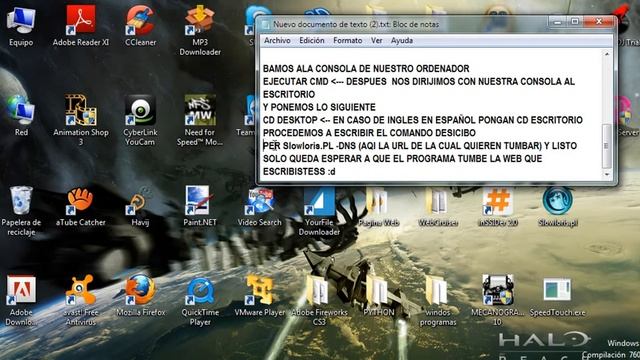Select the Havij desktop icon
This screenshot has height=360, width=640.
pos(140,206)
